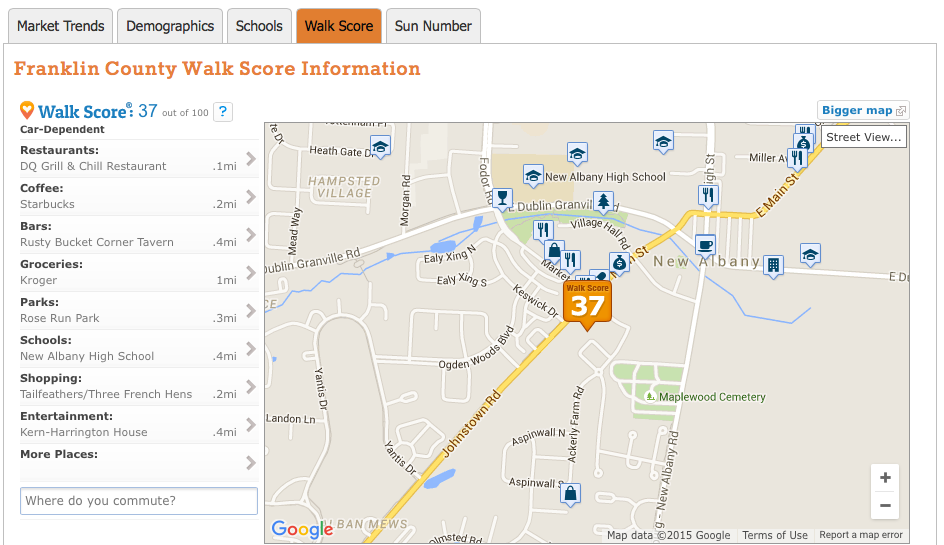
Task: Open the Sun Number tab
Action: tap(432, 26)
